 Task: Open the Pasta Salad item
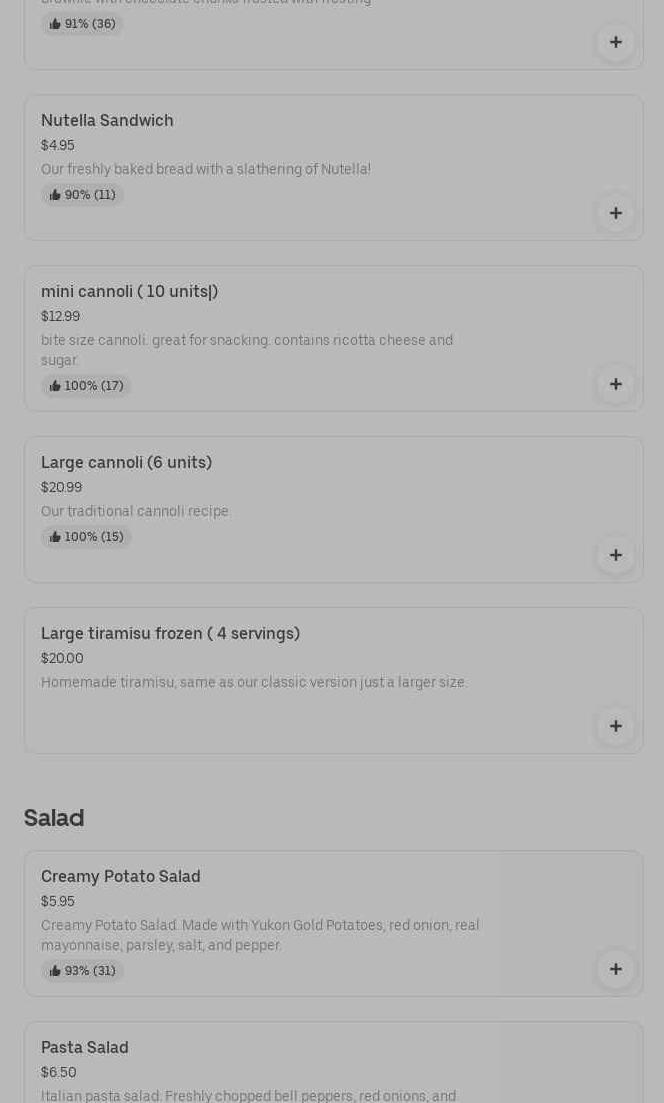click(85, 1048)
